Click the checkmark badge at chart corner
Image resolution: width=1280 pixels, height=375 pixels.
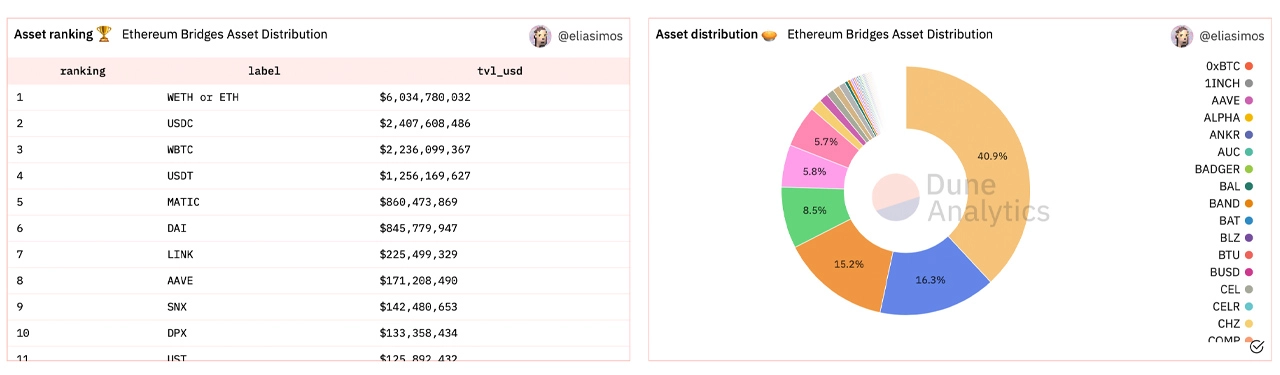[x=1257, y=347]
